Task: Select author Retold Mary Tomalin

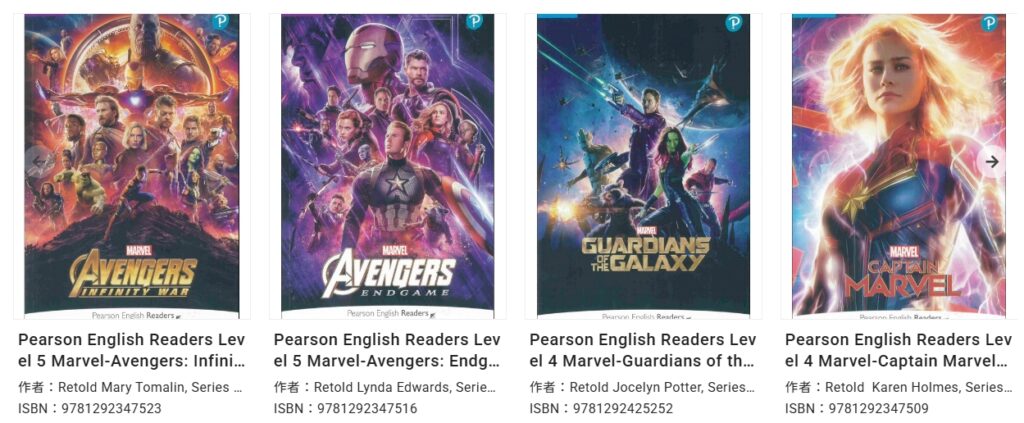Action: click(140, 387)
